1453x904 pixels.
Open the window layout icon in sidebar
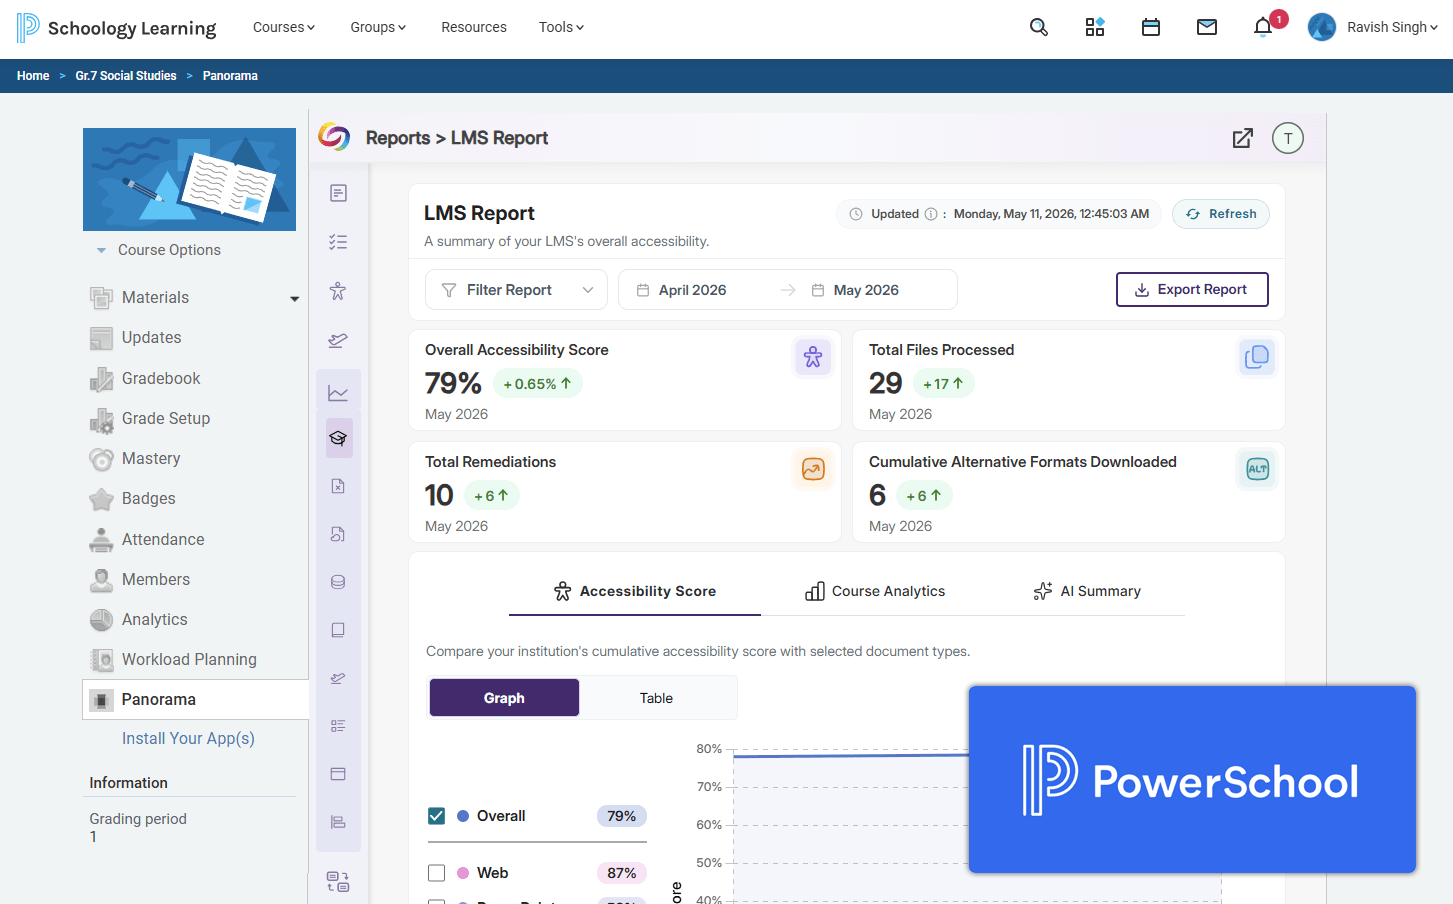(x=338, y=774)
